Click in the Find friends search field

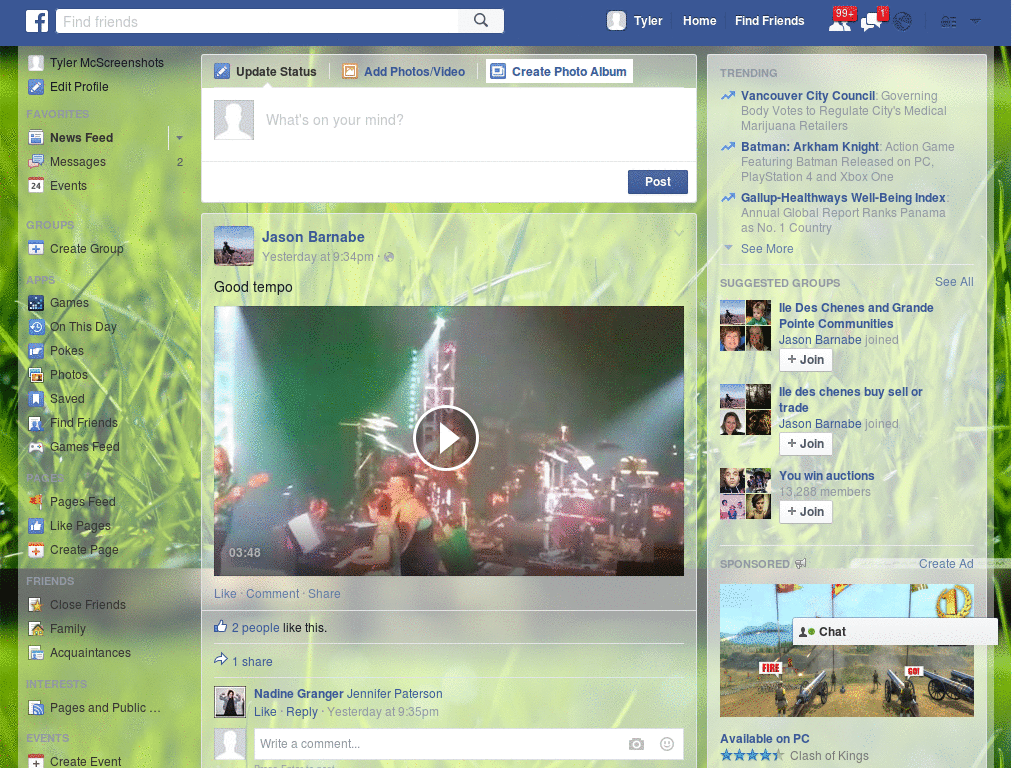(258, 21)
